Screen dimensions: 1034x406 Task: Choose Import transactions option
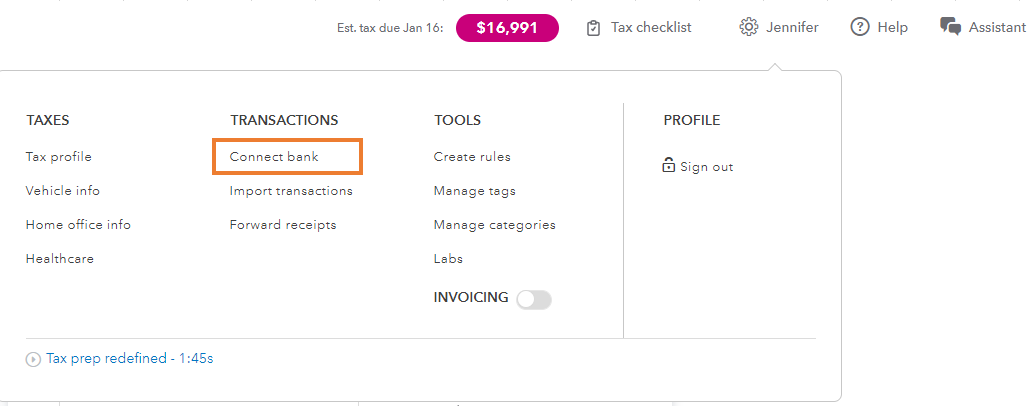[x=291, y=191]
